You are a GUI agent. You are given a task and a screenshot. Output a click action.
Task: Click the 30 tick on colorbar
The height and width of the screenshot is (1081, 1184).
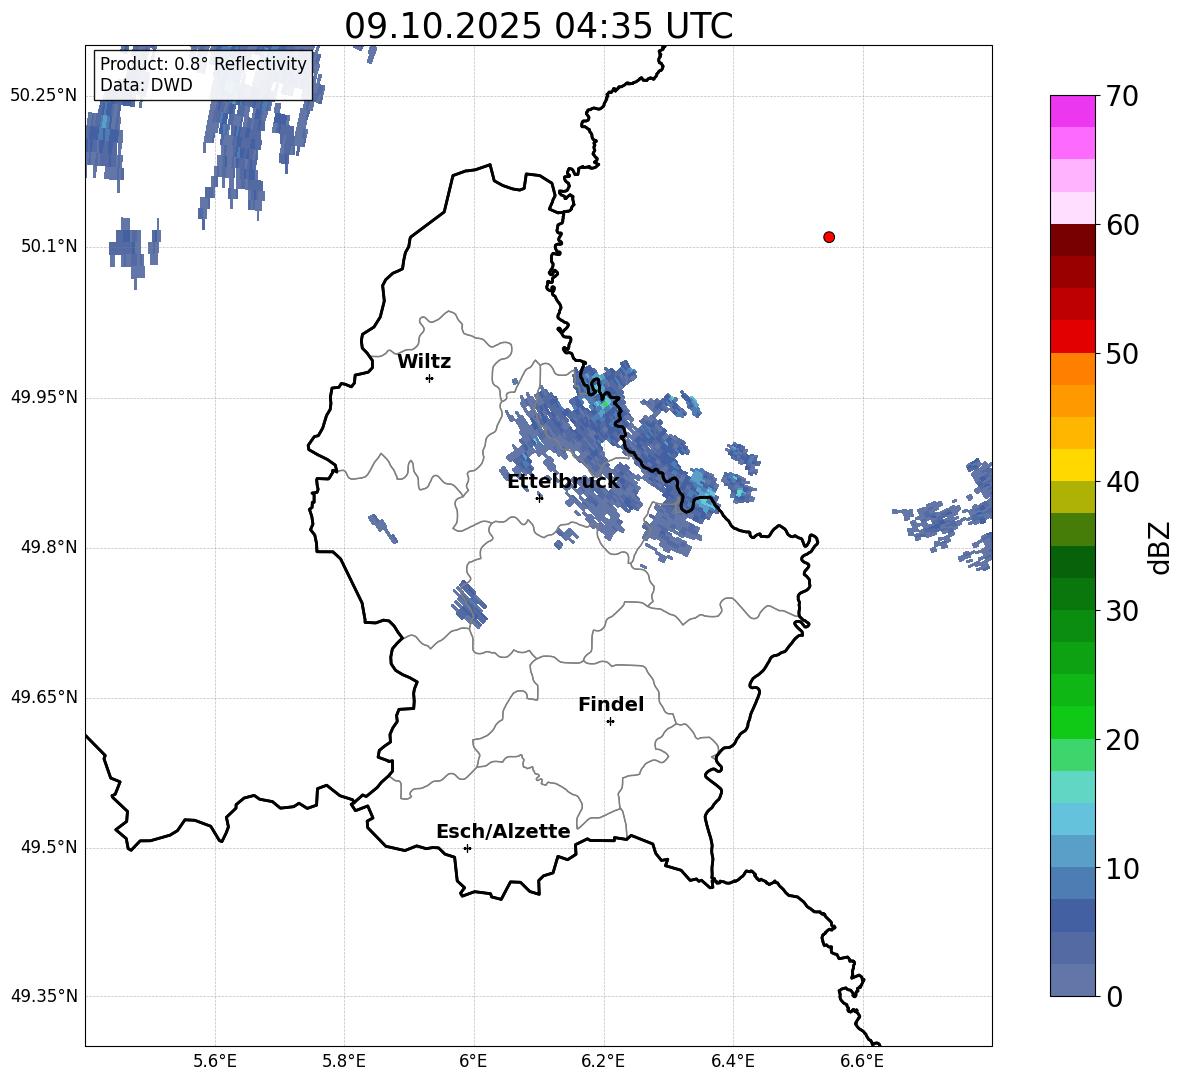[x=1122, y=611]
